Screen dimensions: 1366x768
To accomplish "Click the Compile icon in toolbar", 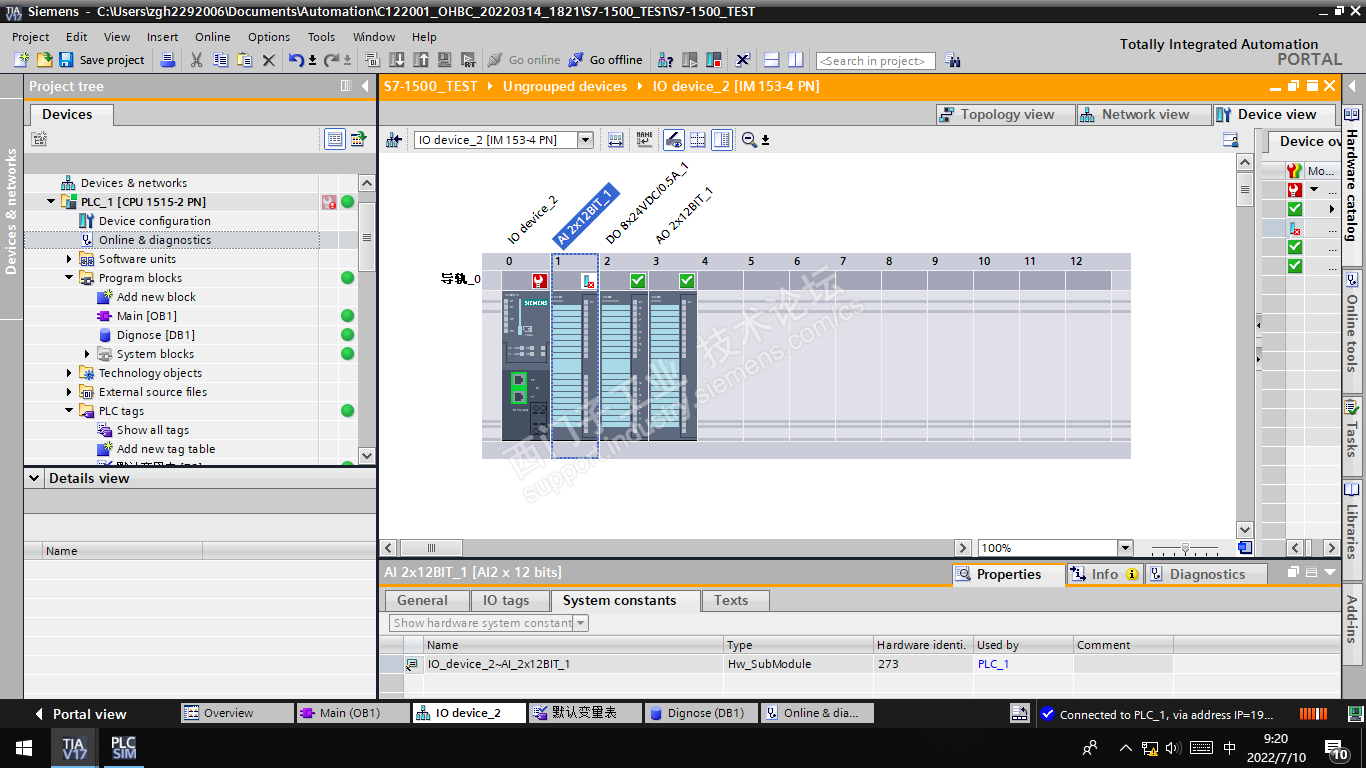I will tap(373, 60).
